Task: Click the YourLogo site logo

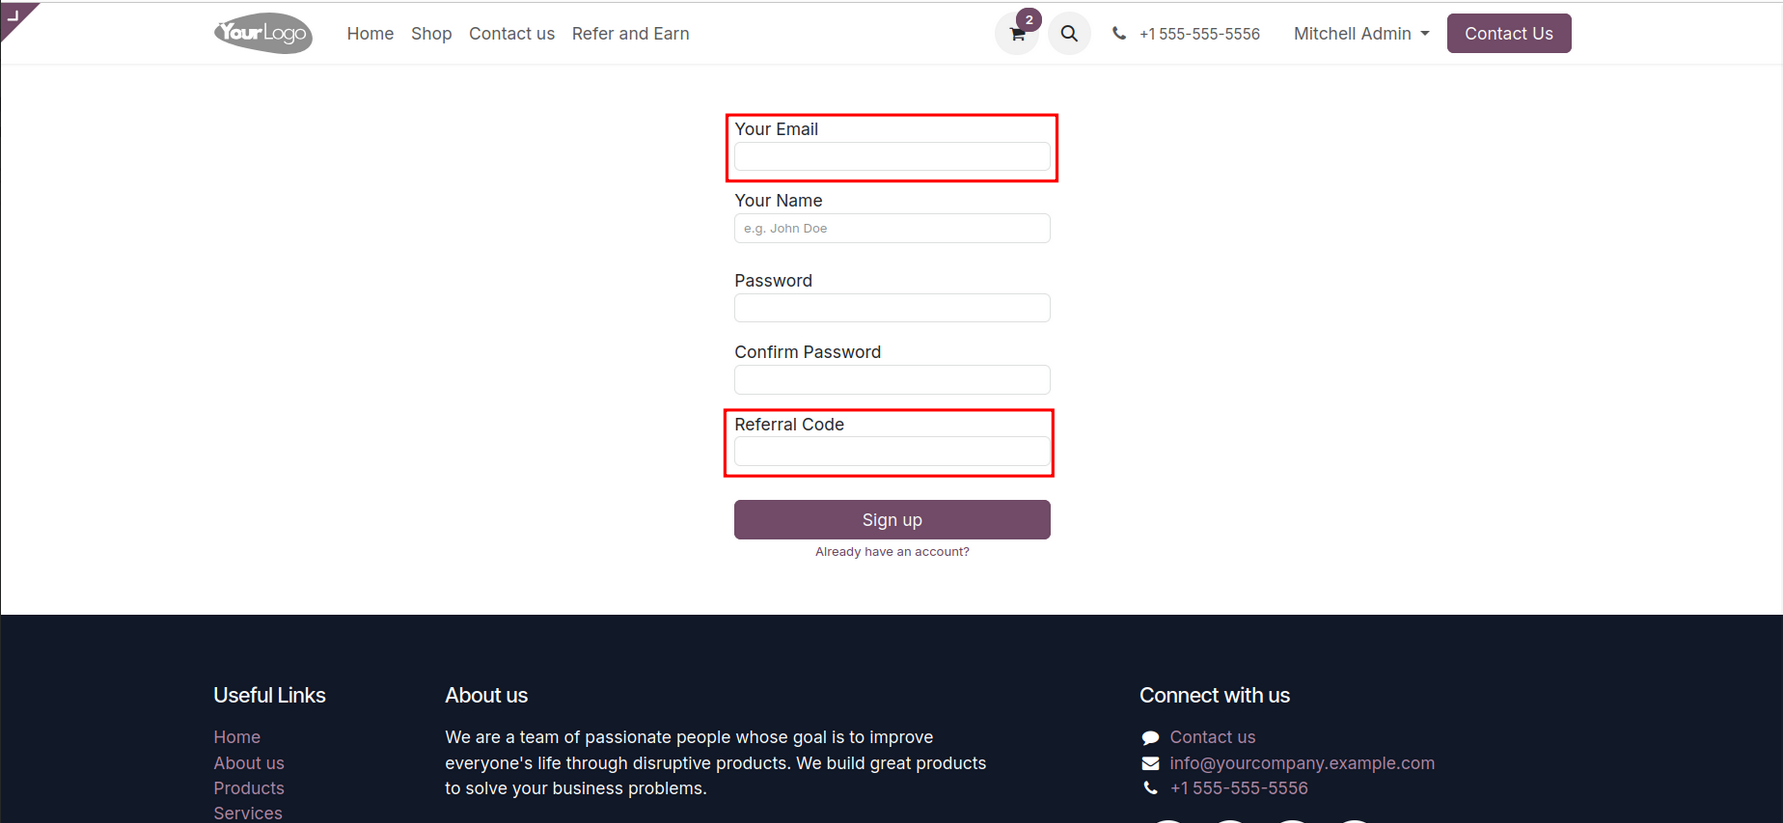Action: point(263,33)
